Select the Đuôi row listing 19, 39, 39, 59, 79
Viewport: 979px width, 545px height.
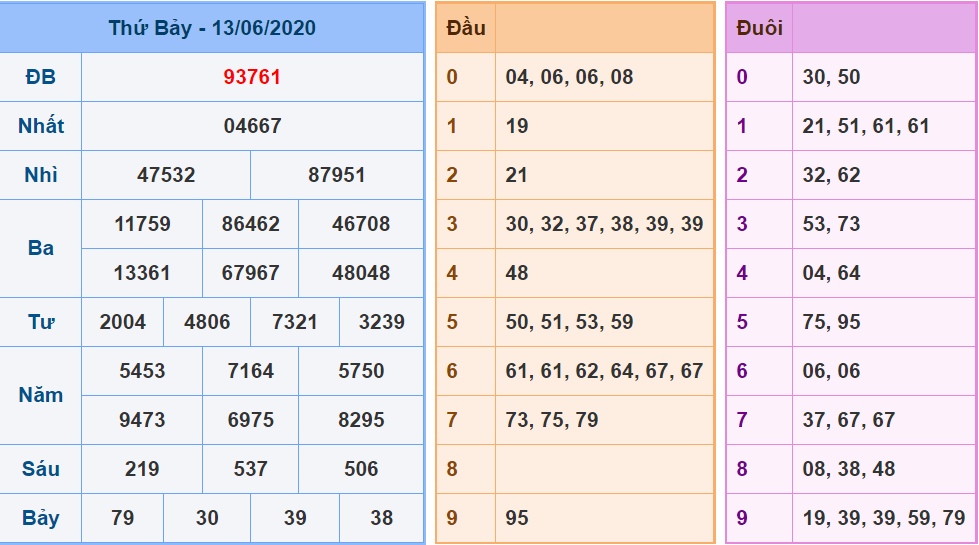coord(883,518)
